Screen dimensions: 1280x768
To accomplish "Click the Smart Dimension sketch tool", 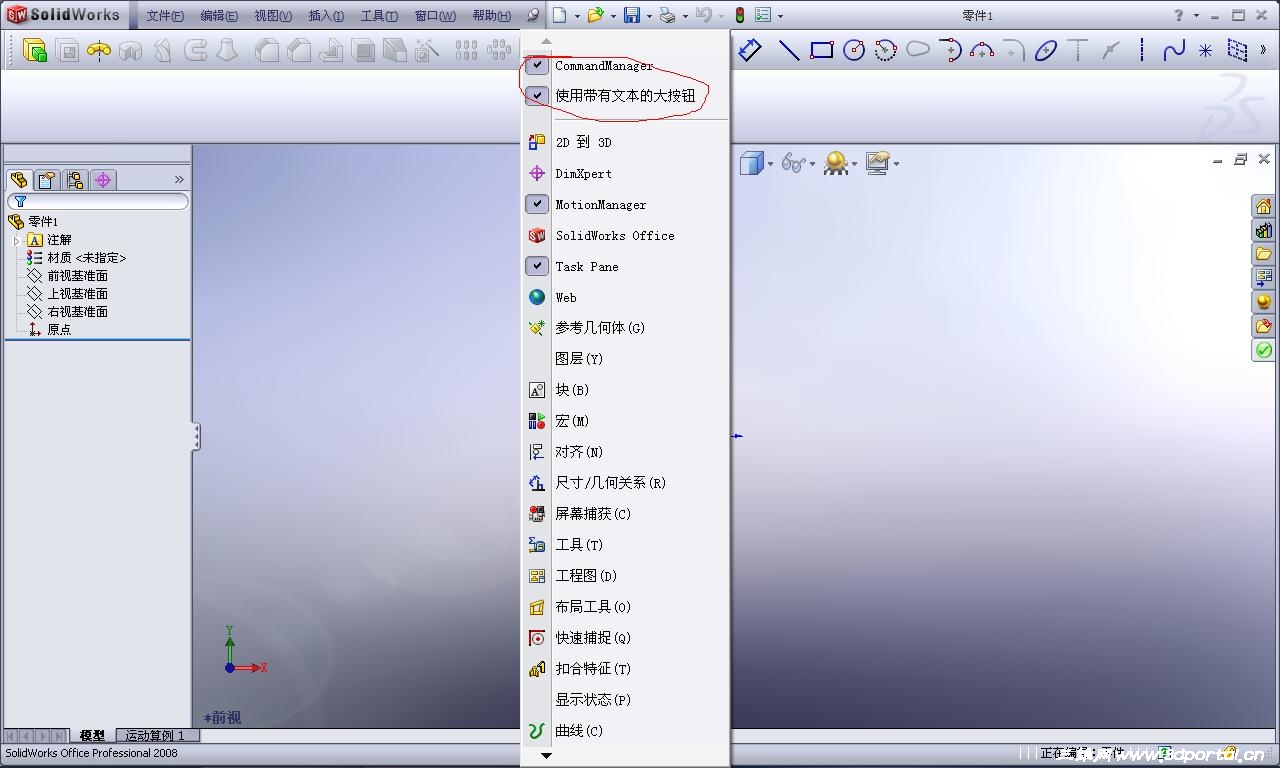I will 750,50.
